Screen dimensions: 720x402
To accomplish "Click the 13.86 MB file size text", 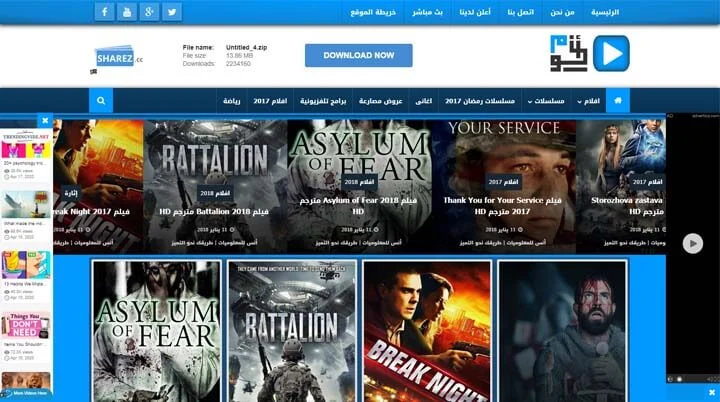I will tap(239, 56).
